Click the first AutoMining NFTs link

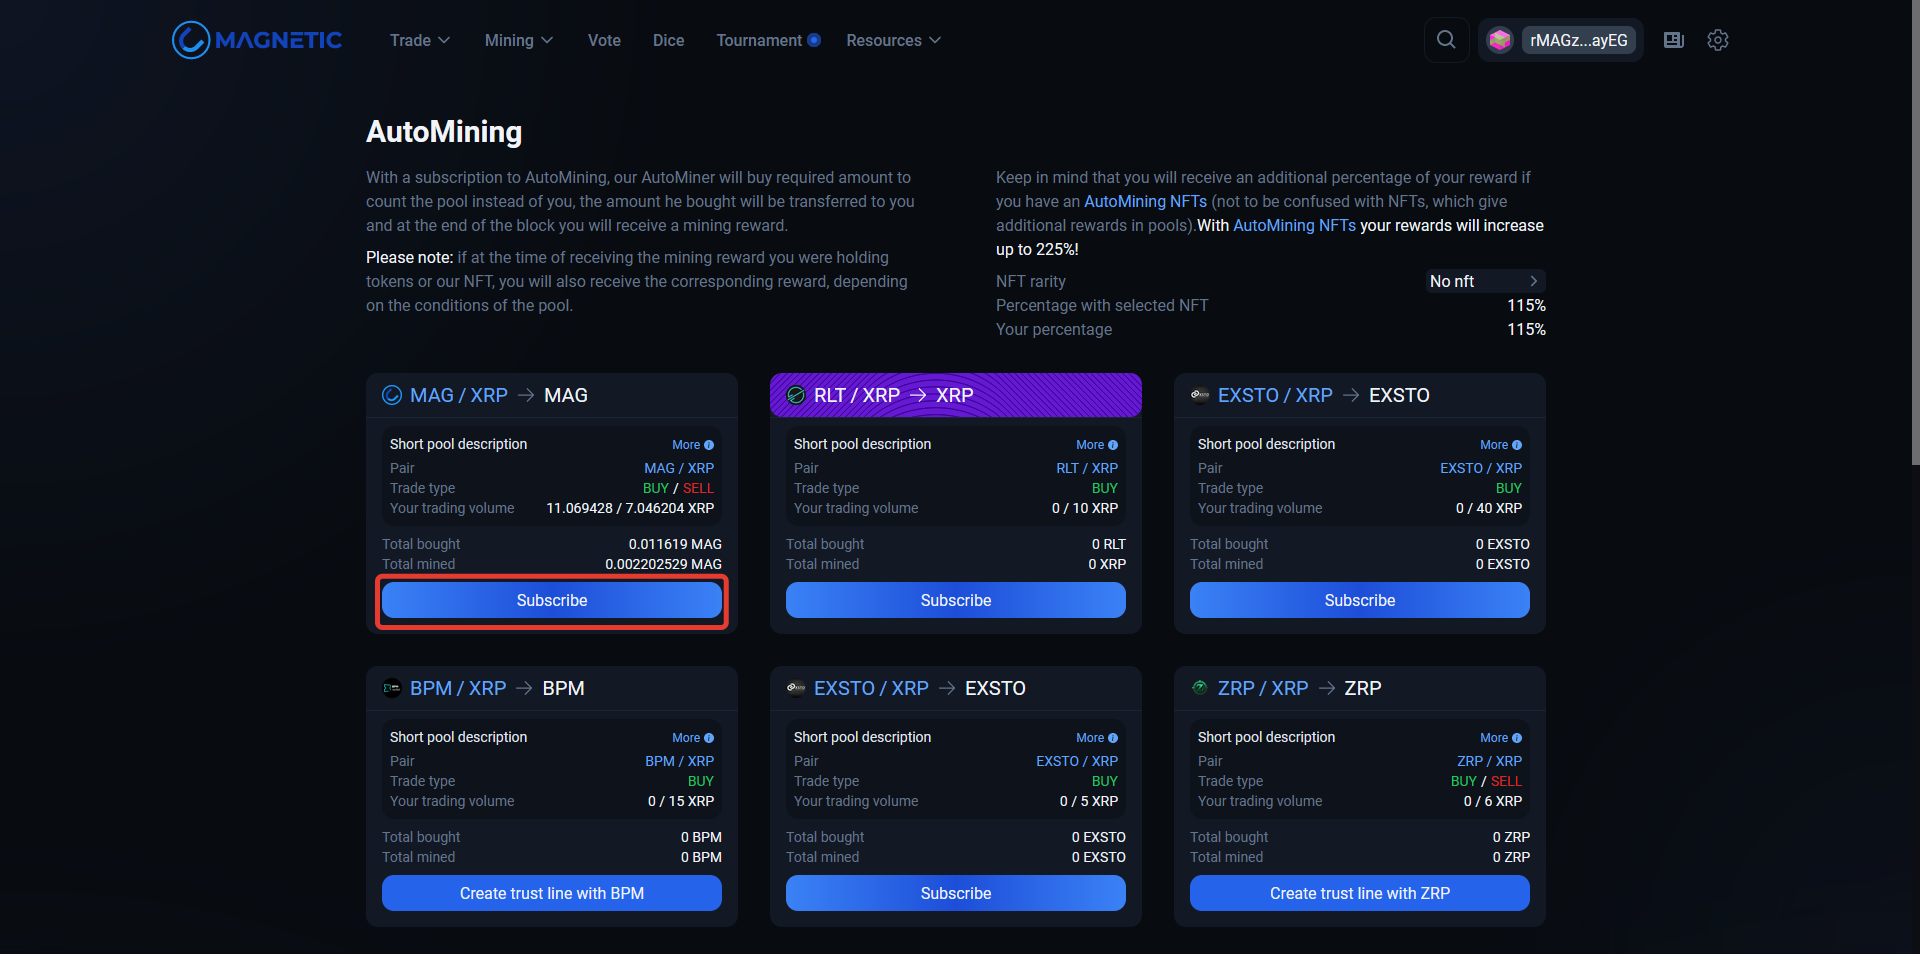1145,201
